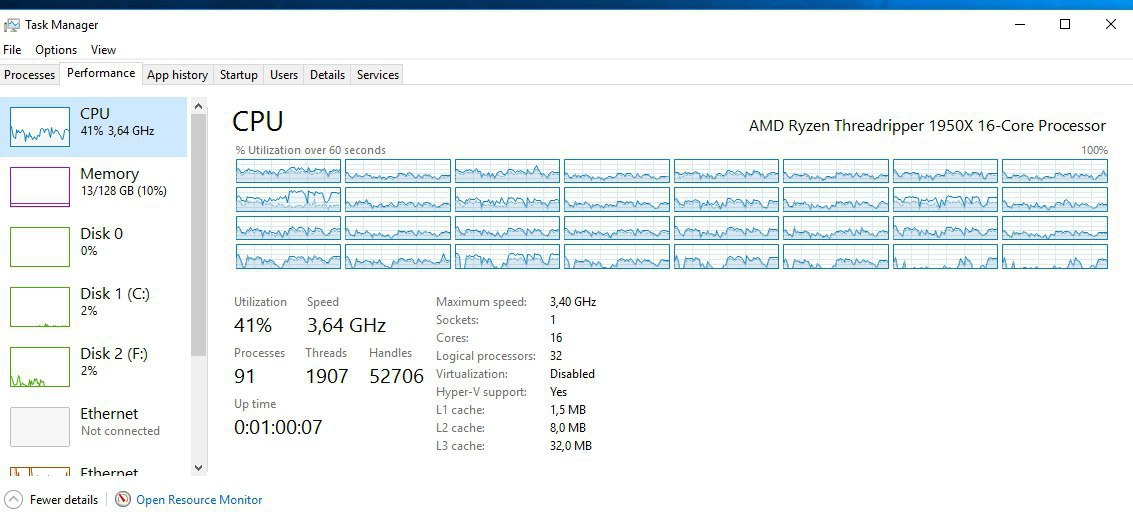Click the AMD Ryzen Threadripper 1950X processor name

click(x=927, y=126)
